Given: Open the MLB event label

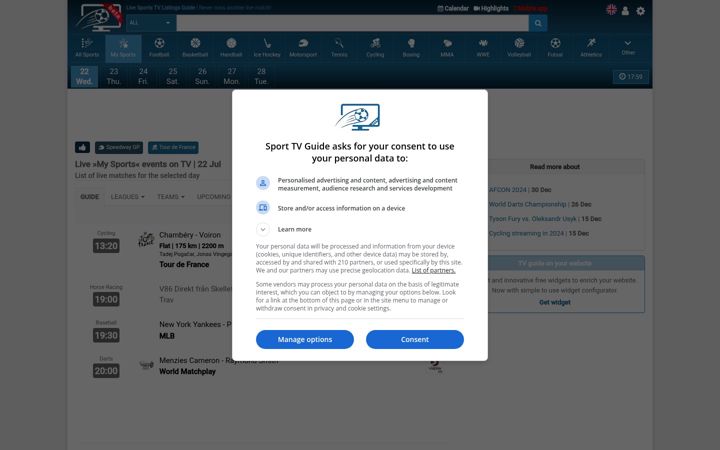Looking at the screenshot, I should coord(167,336).
